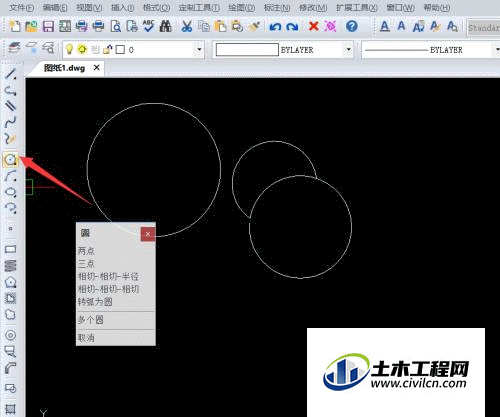The height and width of the screenshot is (417, 500).
Task: Open the 编辑(E) menu
Action: click(x=55, y=7)
